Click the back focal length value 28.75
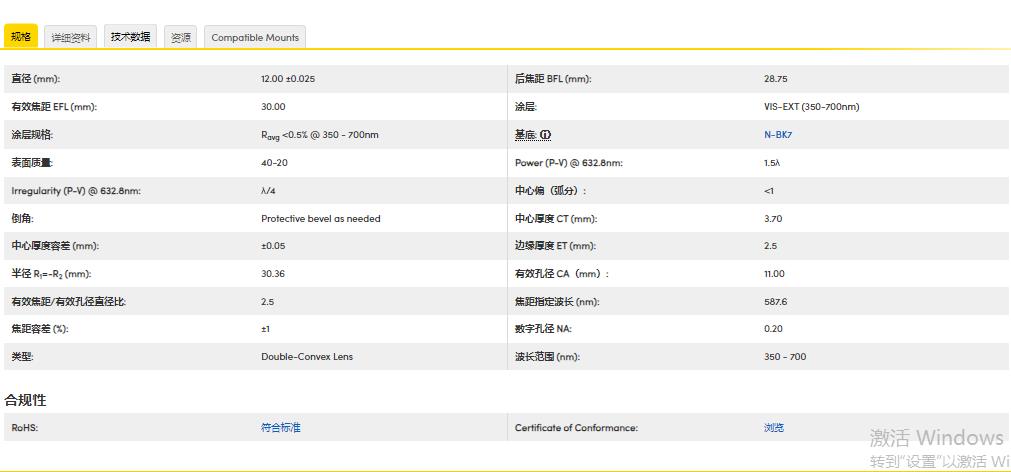 (775, 79)
